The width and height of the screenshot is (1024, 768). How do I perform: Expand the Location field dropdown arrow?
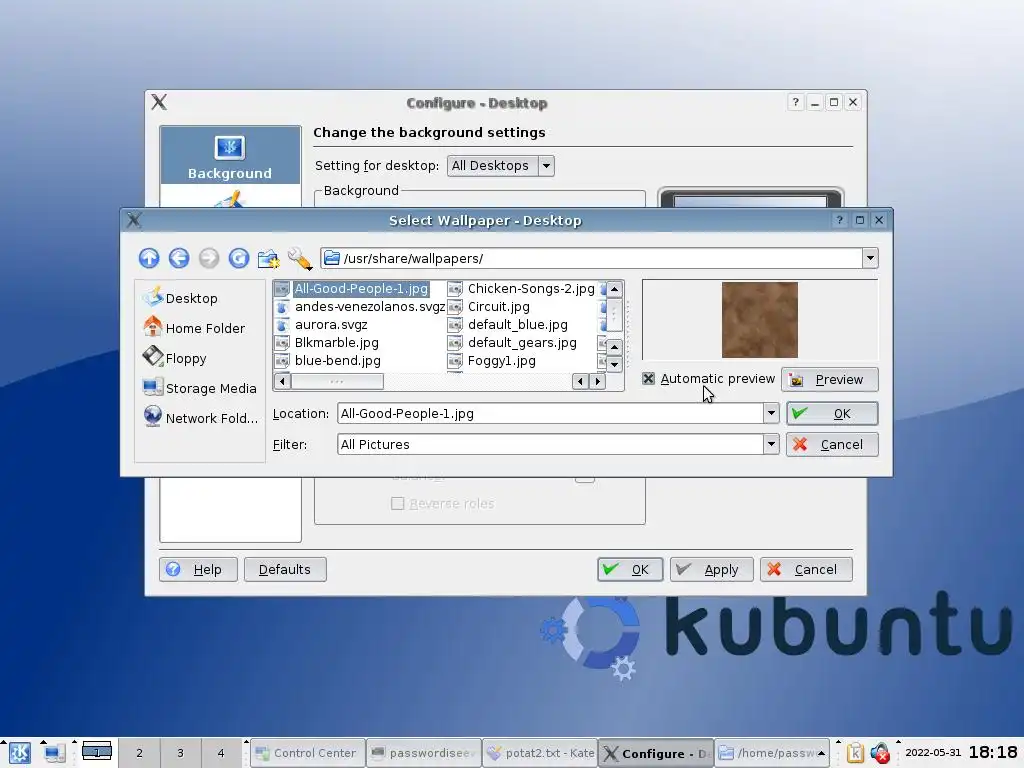pyautogui.click(x=771, y=413)
